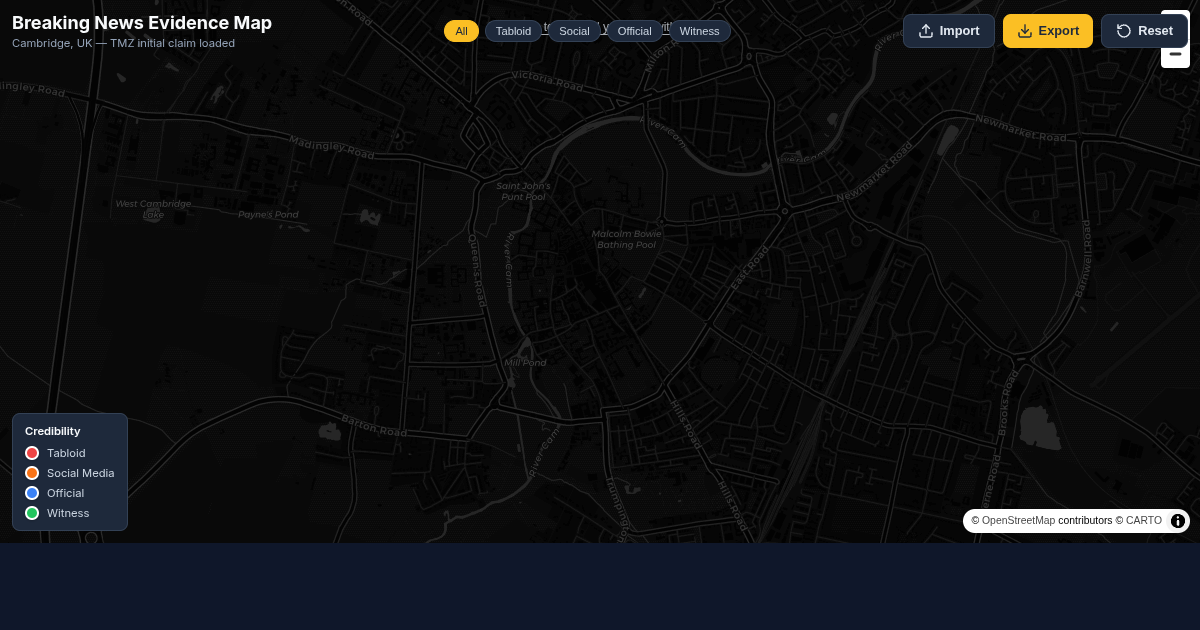Click the Import button
This screenshot has width=1200, height=630.
tap(949, 31)
